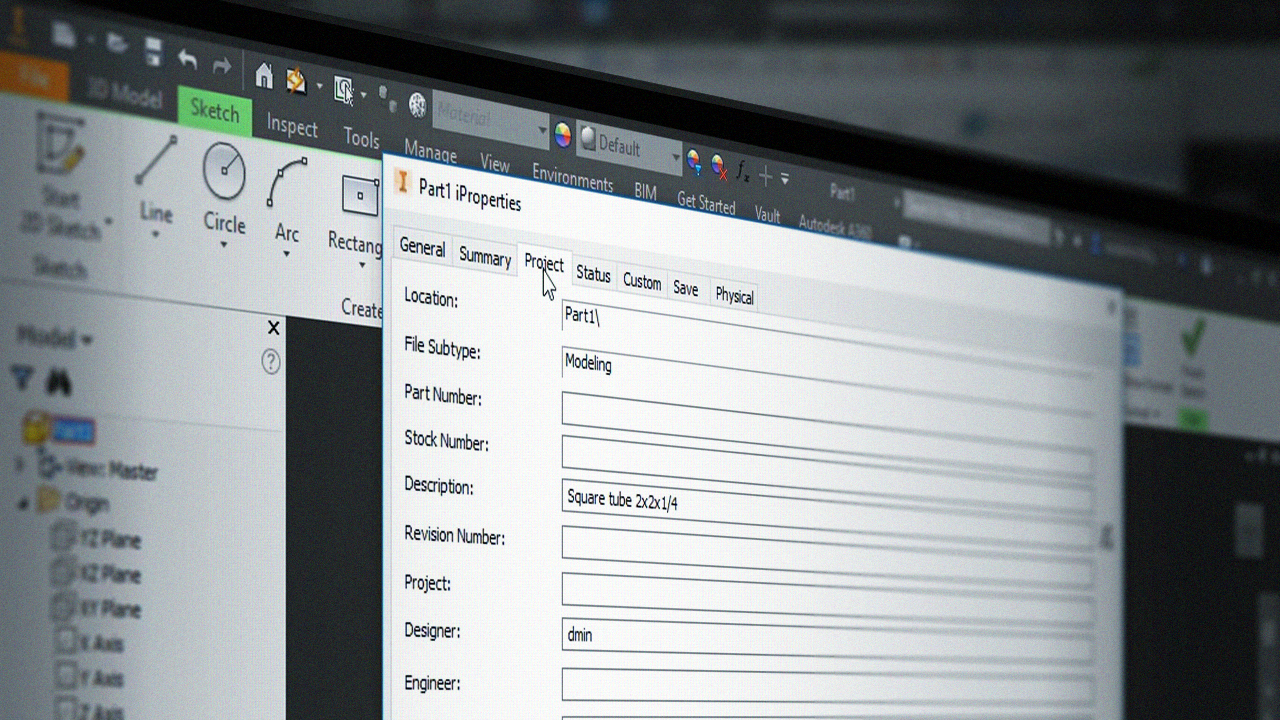Click the Save diskette icon
The image size is (1280, 720).
153,50
